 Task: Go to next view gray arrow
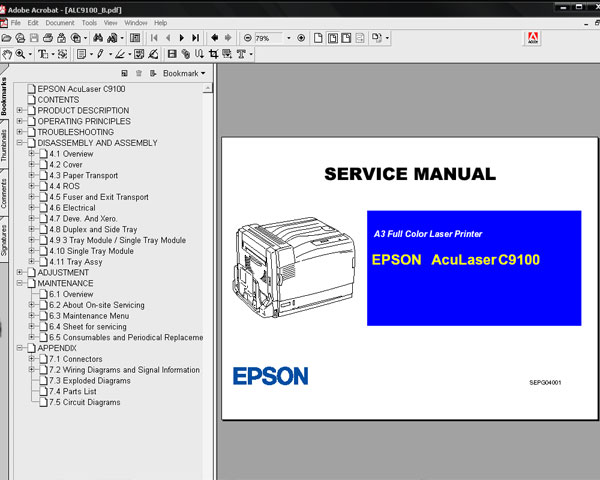point(228,38)
